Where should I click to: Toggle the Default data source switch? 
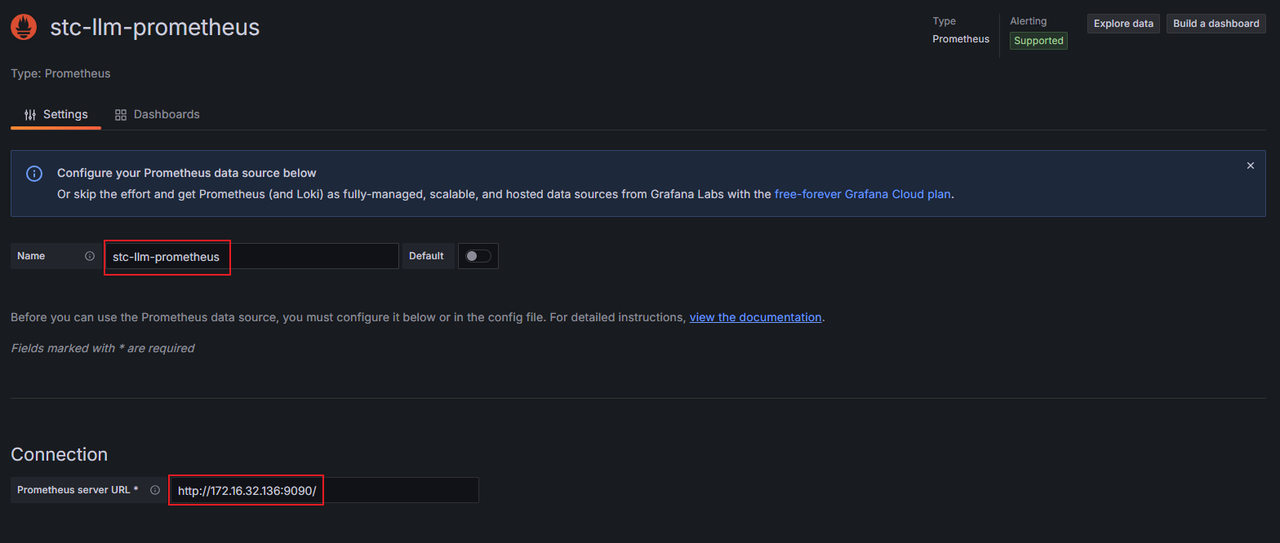point(478,256)
